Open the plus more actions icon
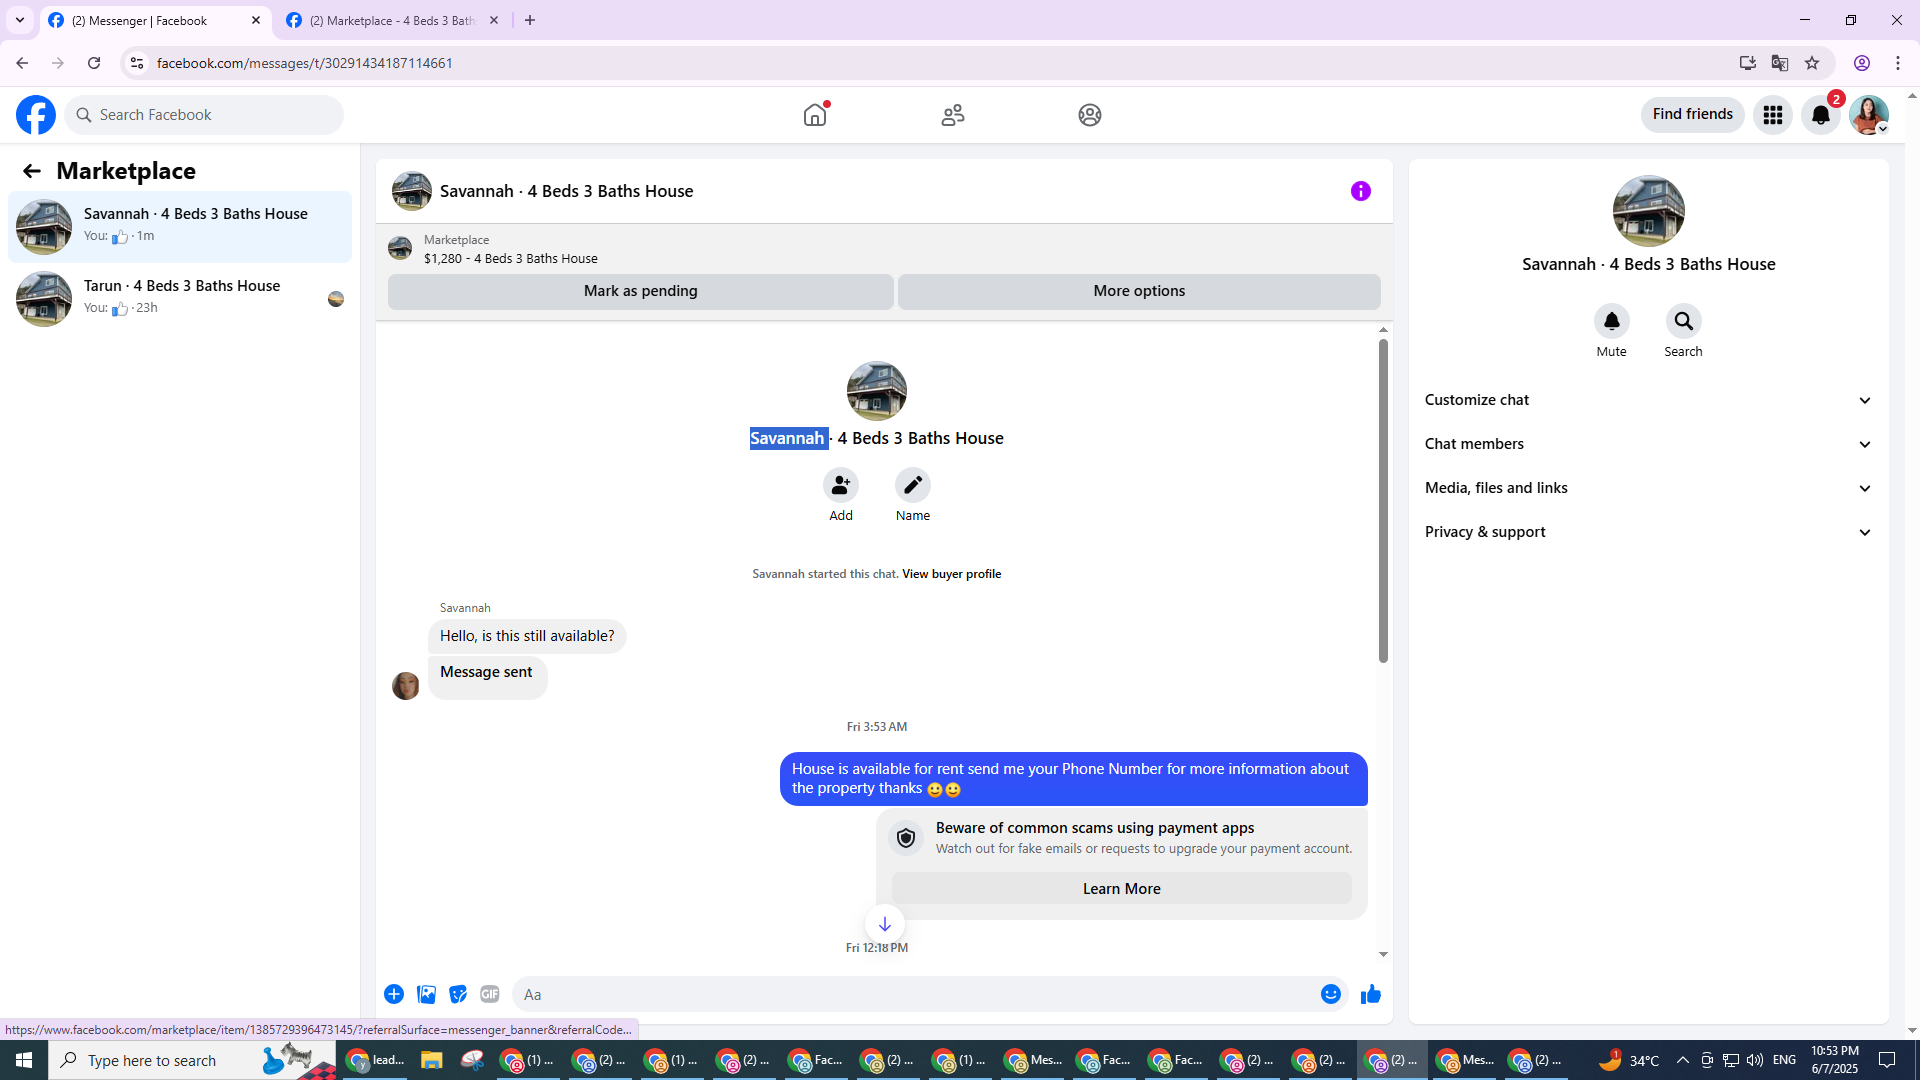The image size is (1920, 1080). pos(394,994)
